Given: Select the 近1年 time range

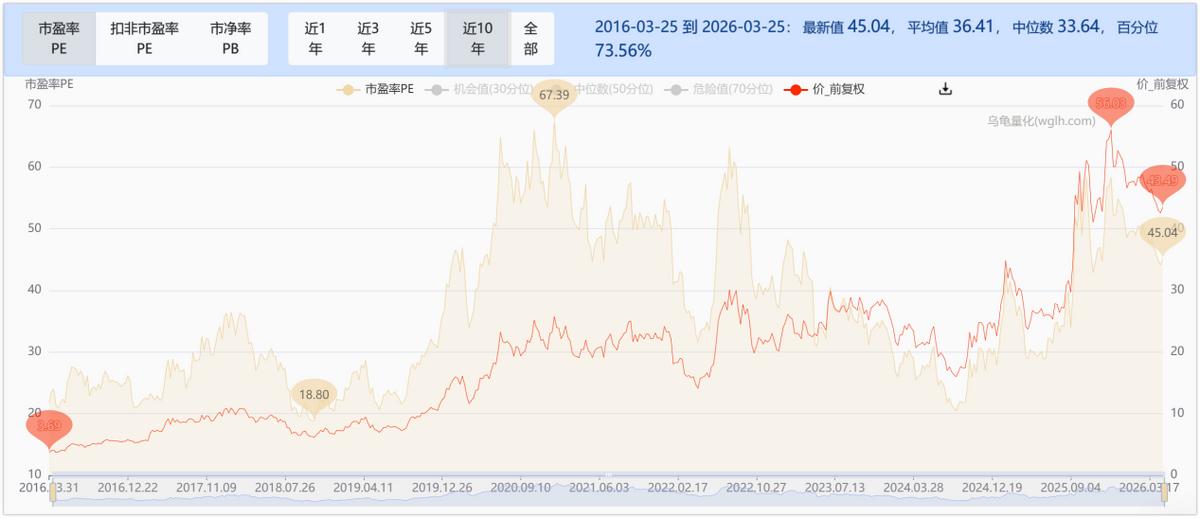Looking at the screenshot, I should coord(315,38).
